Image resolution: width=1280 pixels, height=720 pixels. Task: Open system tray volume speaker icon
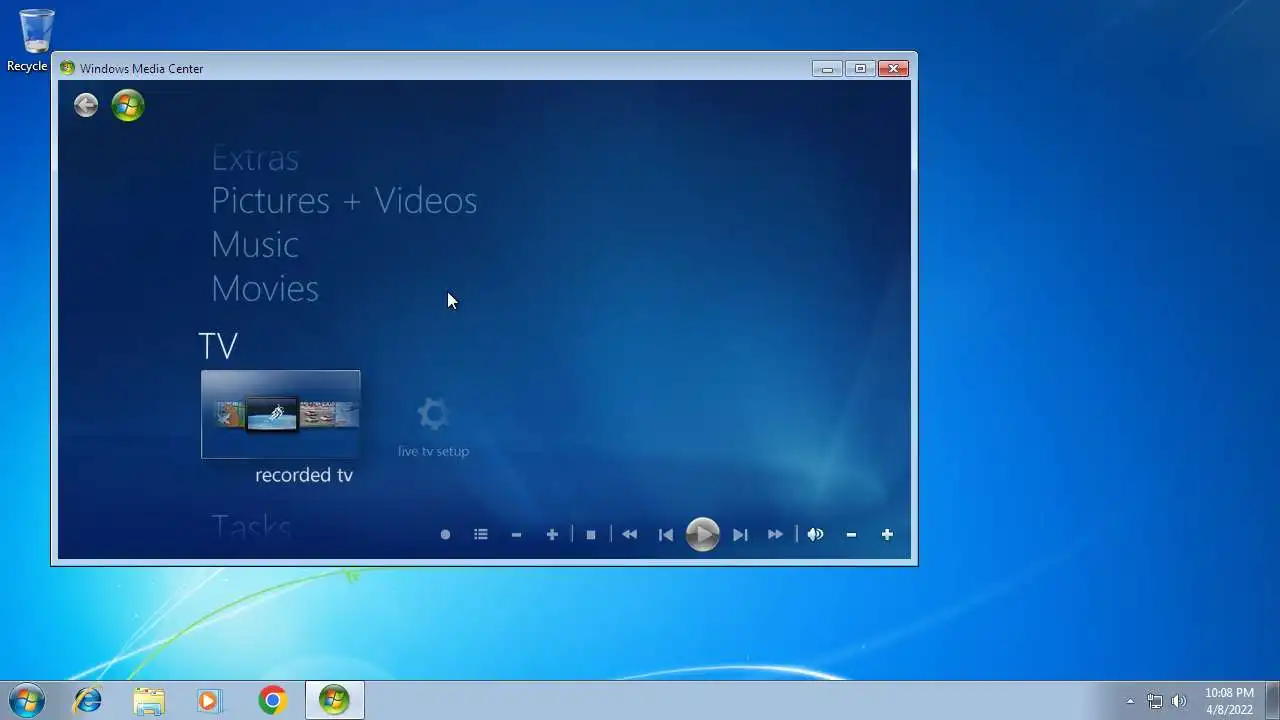(x=1179, y=701)
